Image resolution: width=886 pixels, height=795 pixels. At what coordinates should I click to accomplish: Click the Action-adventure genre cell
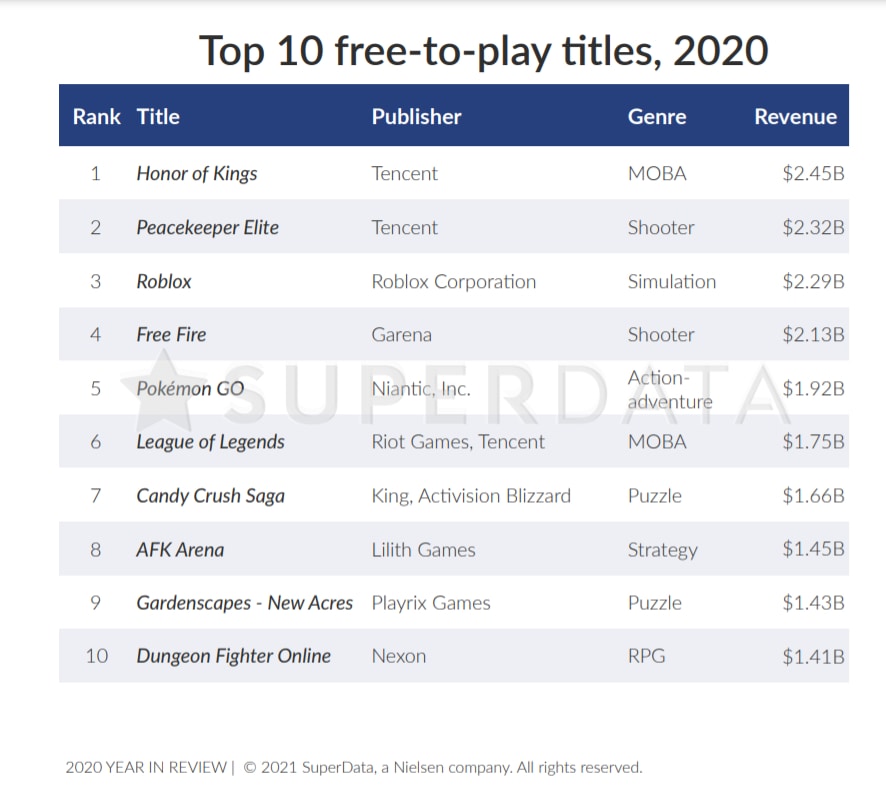tap(669, 389)
